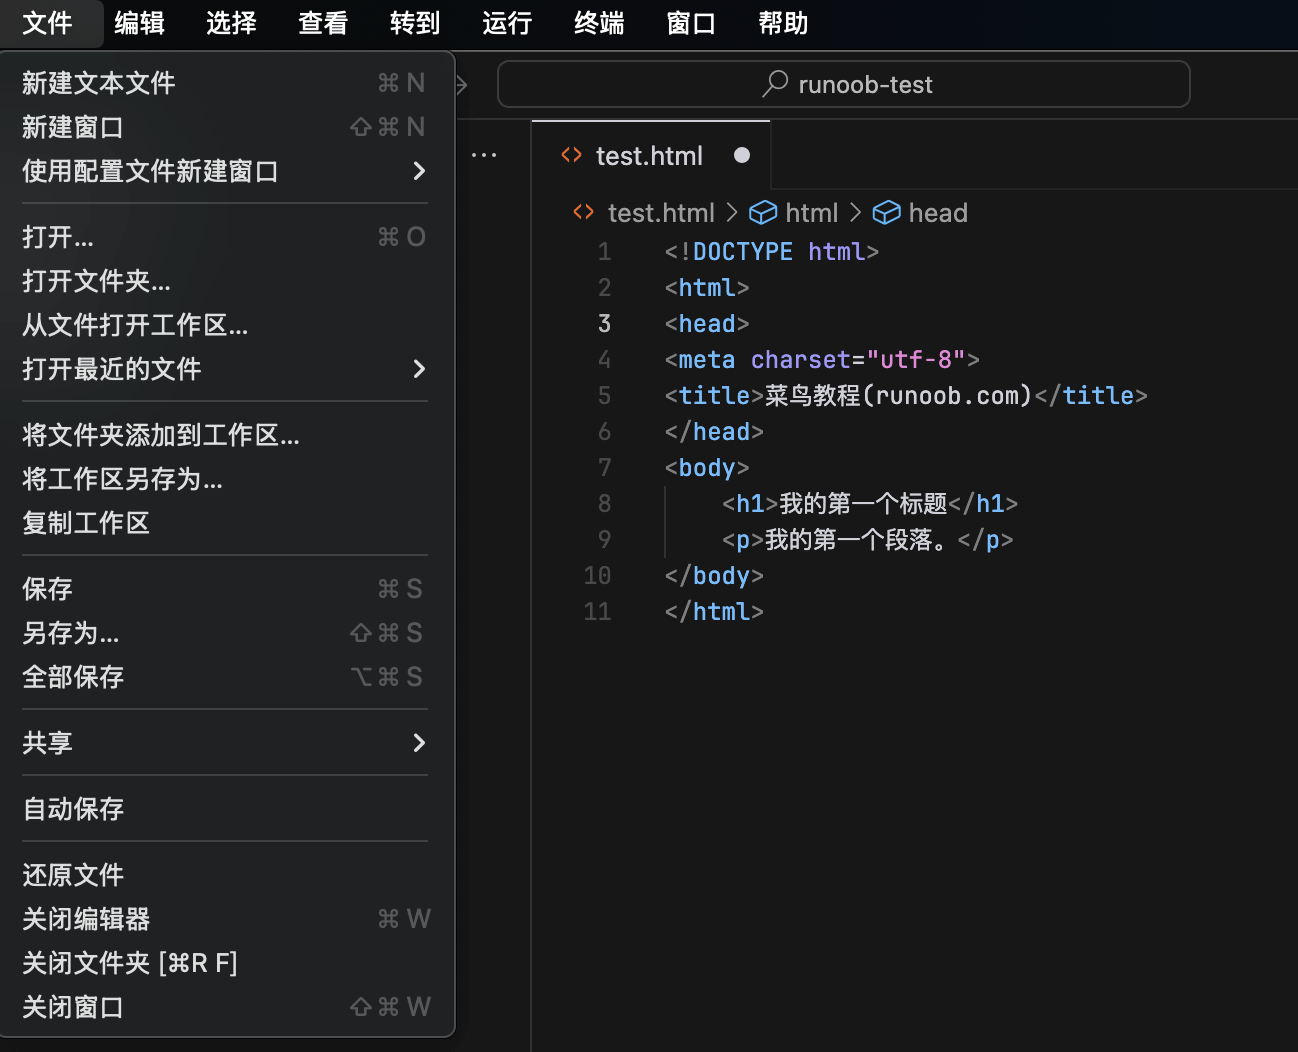This screenshot has width=1298, height=1052.
Task: Choose 打开文件夹... menu entry
Action: coord(96,281)
